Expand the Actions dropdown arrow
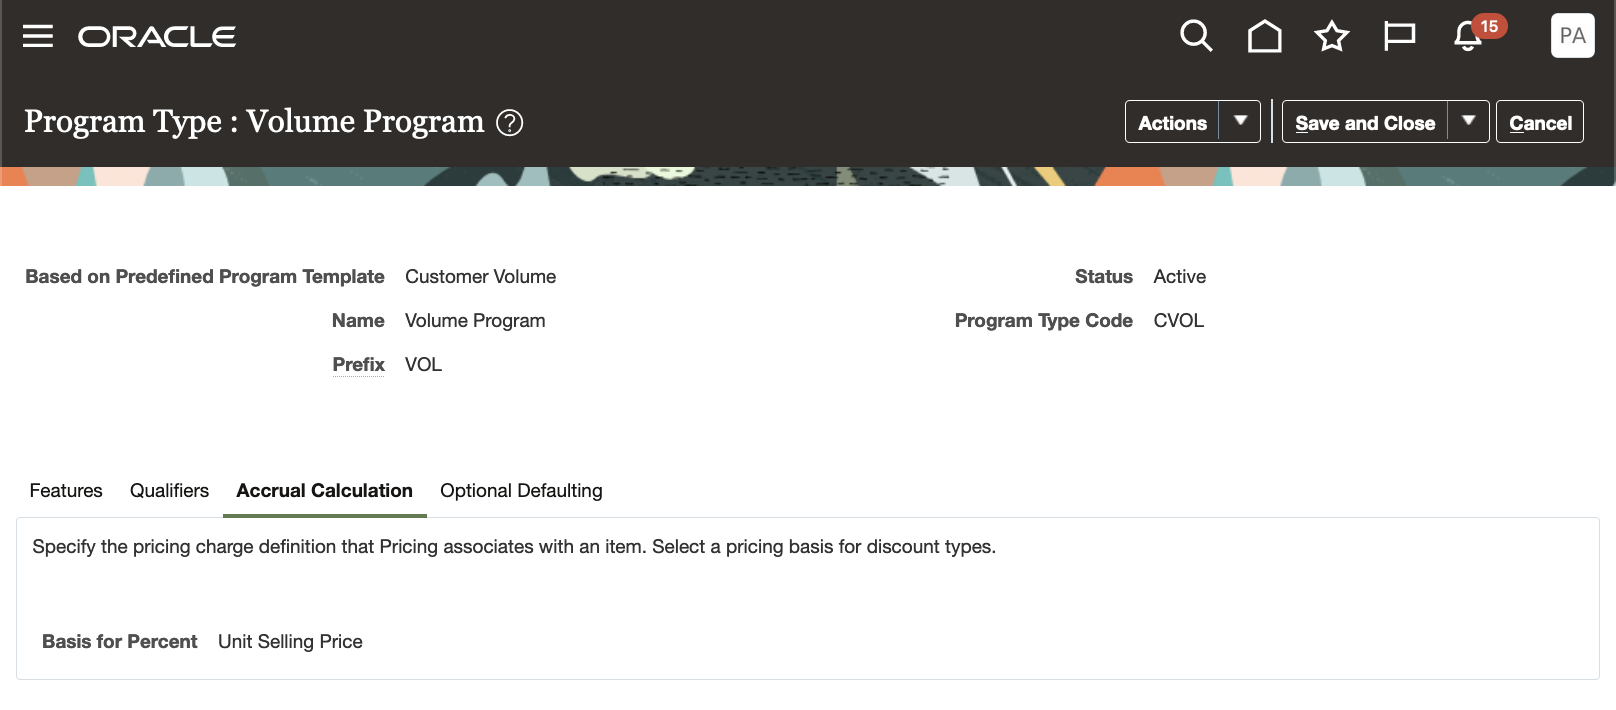This screenshot has height=710, width=1616. [1240, 121]
